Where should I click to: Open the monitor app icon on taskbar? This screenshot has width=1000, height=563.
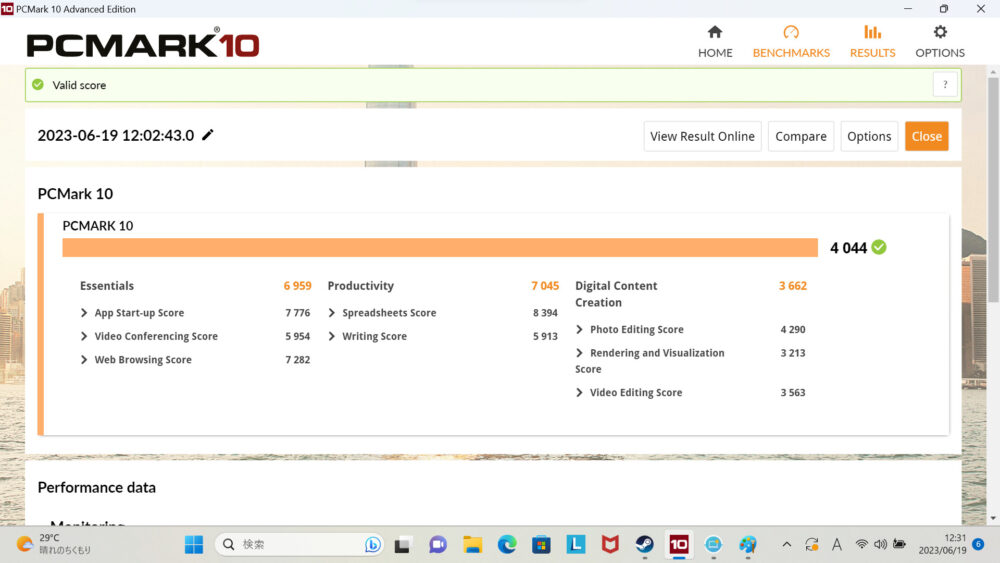pyautogui.click(x=714, y=545)
